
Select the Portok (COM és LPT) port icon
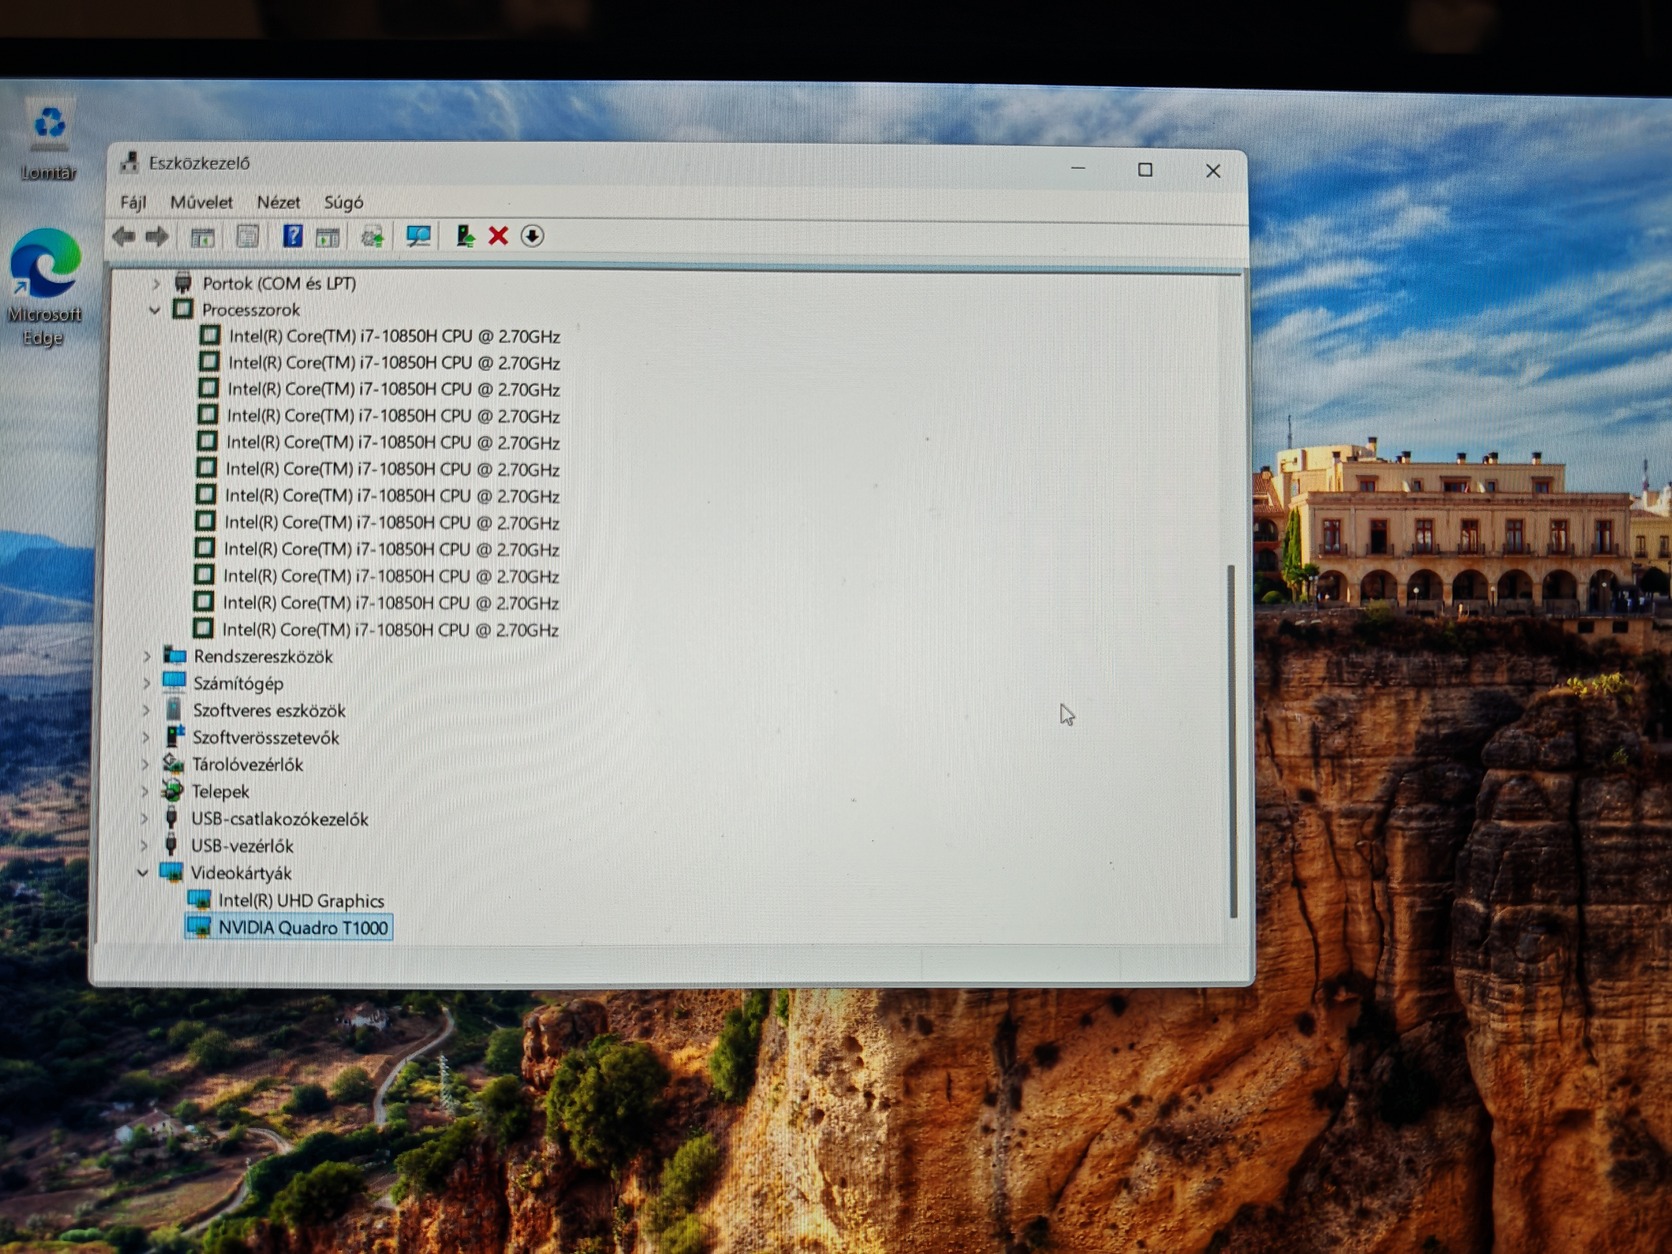pyautogui.click(x=183, y=283)
